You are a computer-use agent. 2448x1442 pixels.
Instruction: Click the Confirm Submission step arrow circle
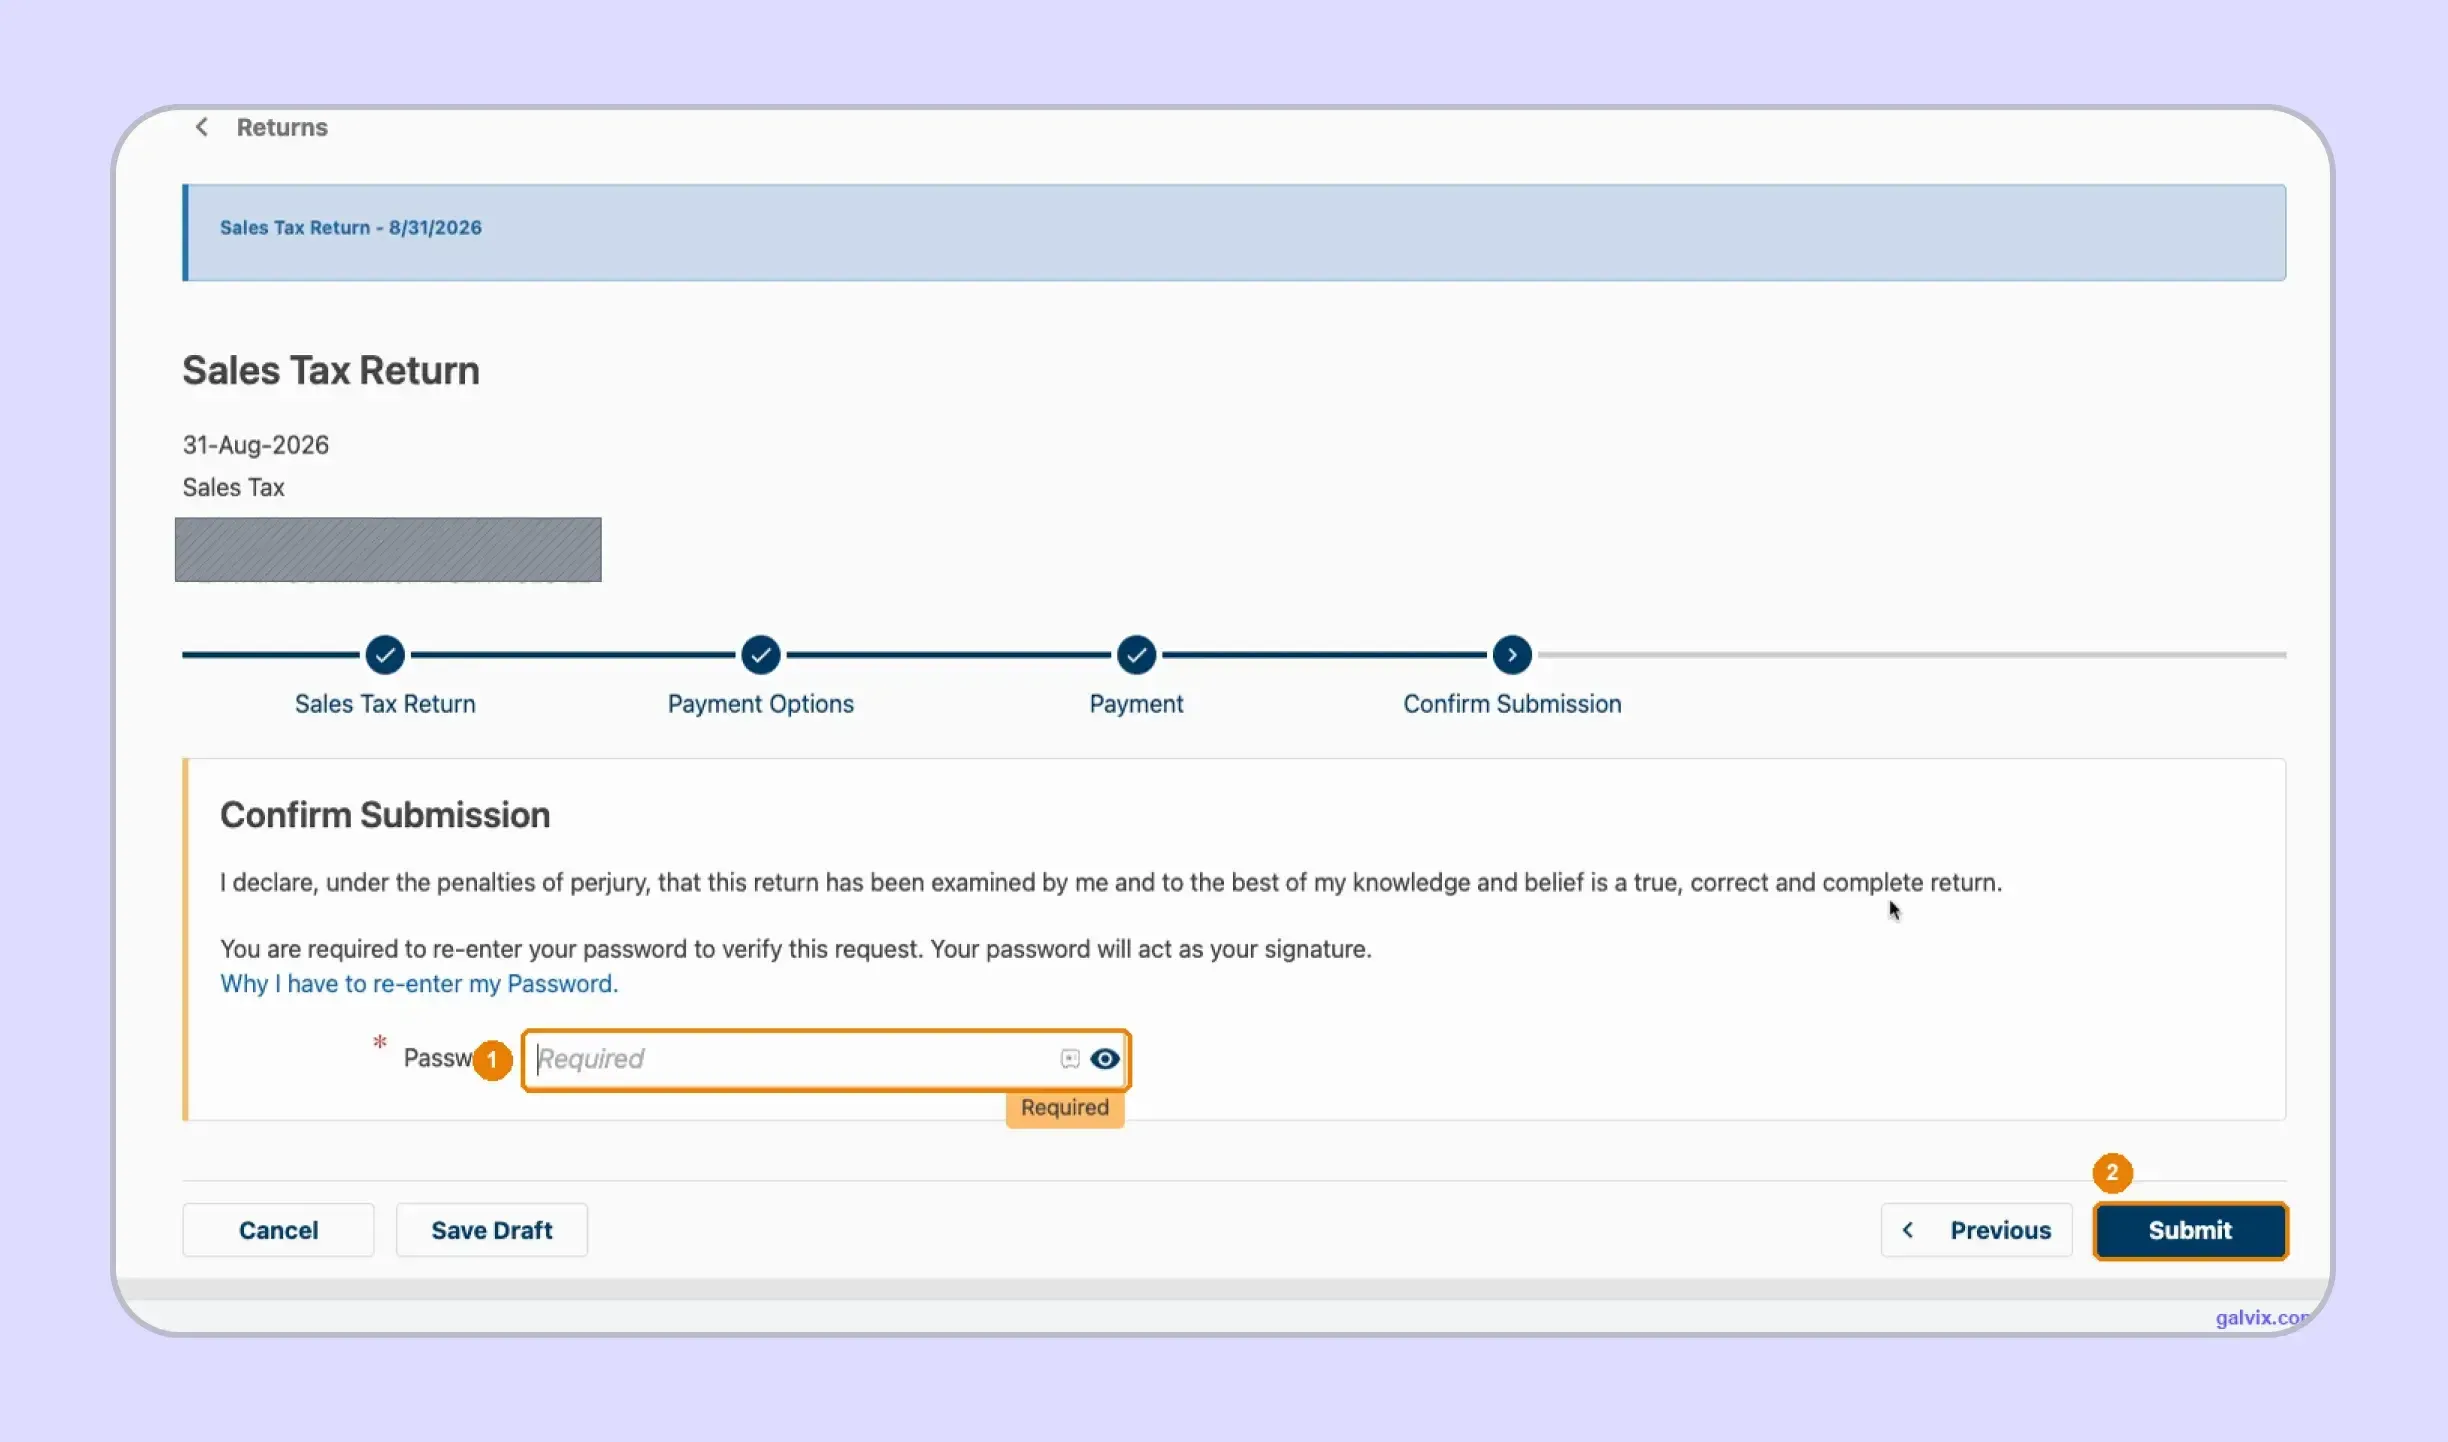[x=1512, y=655]
